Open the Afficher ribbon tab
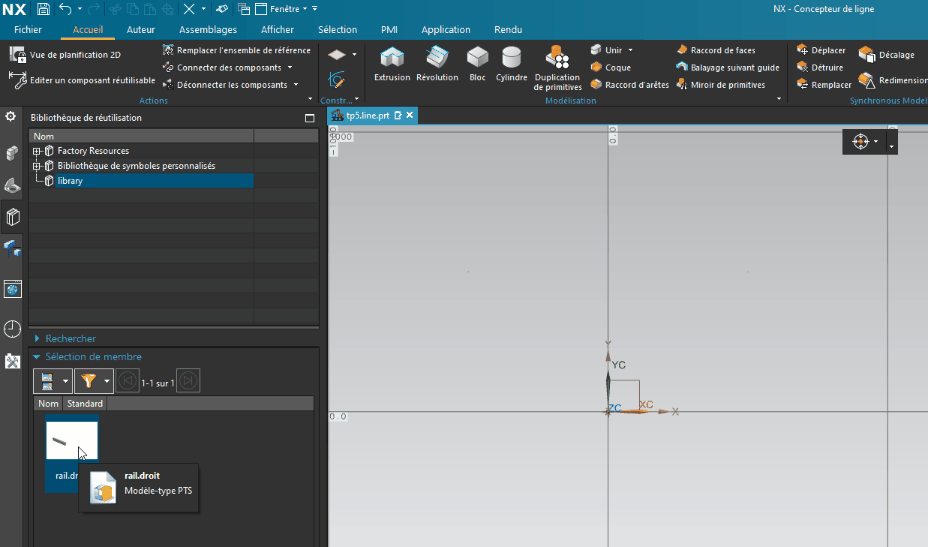This screenshot has width=928, height=547. (x=277, y=30)
